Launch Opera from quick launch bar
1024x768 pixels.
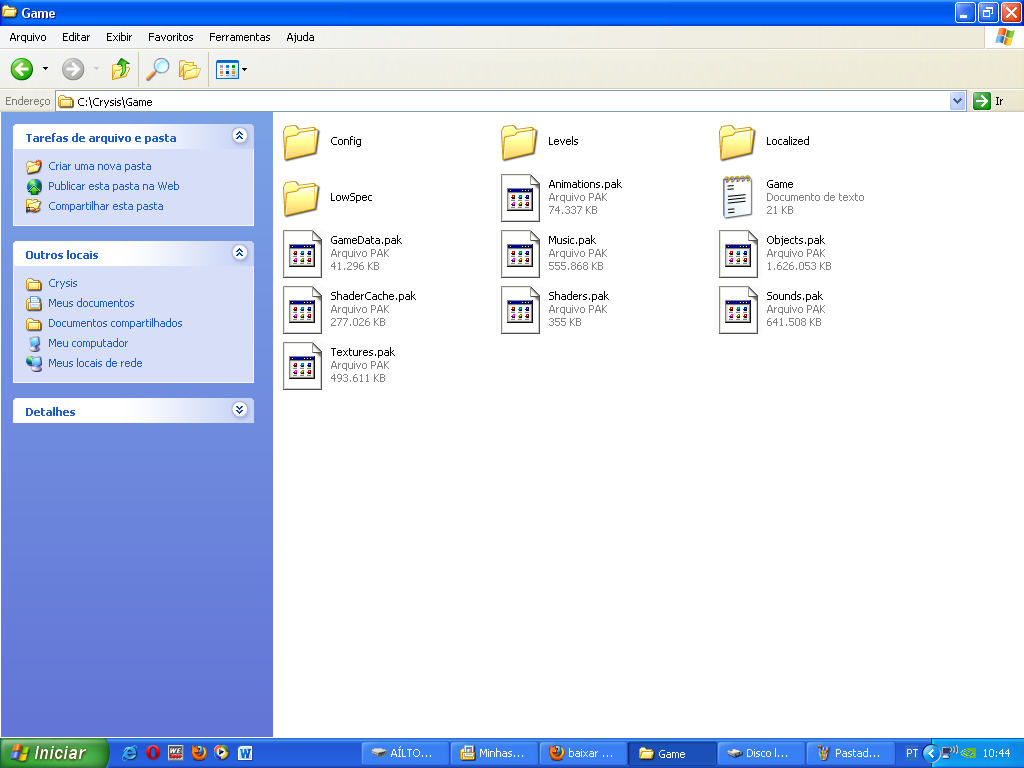[x=153, y=753]
